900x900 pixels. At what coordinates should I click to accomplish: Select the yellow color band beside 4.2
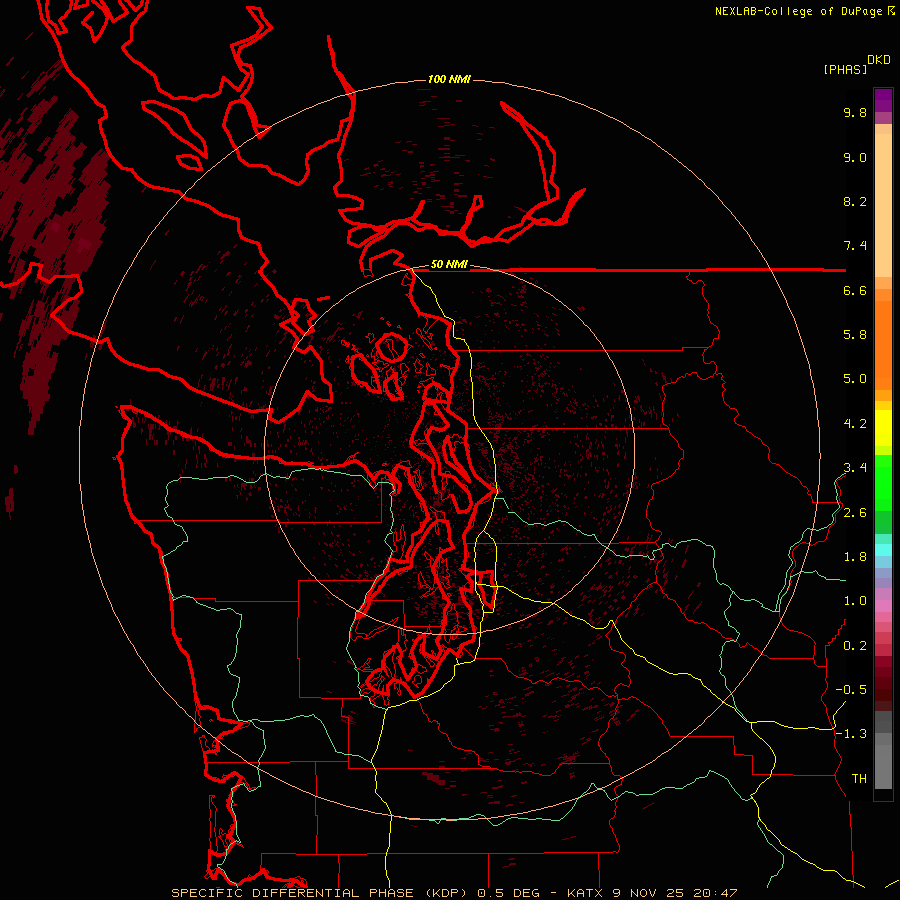(883, 428)
